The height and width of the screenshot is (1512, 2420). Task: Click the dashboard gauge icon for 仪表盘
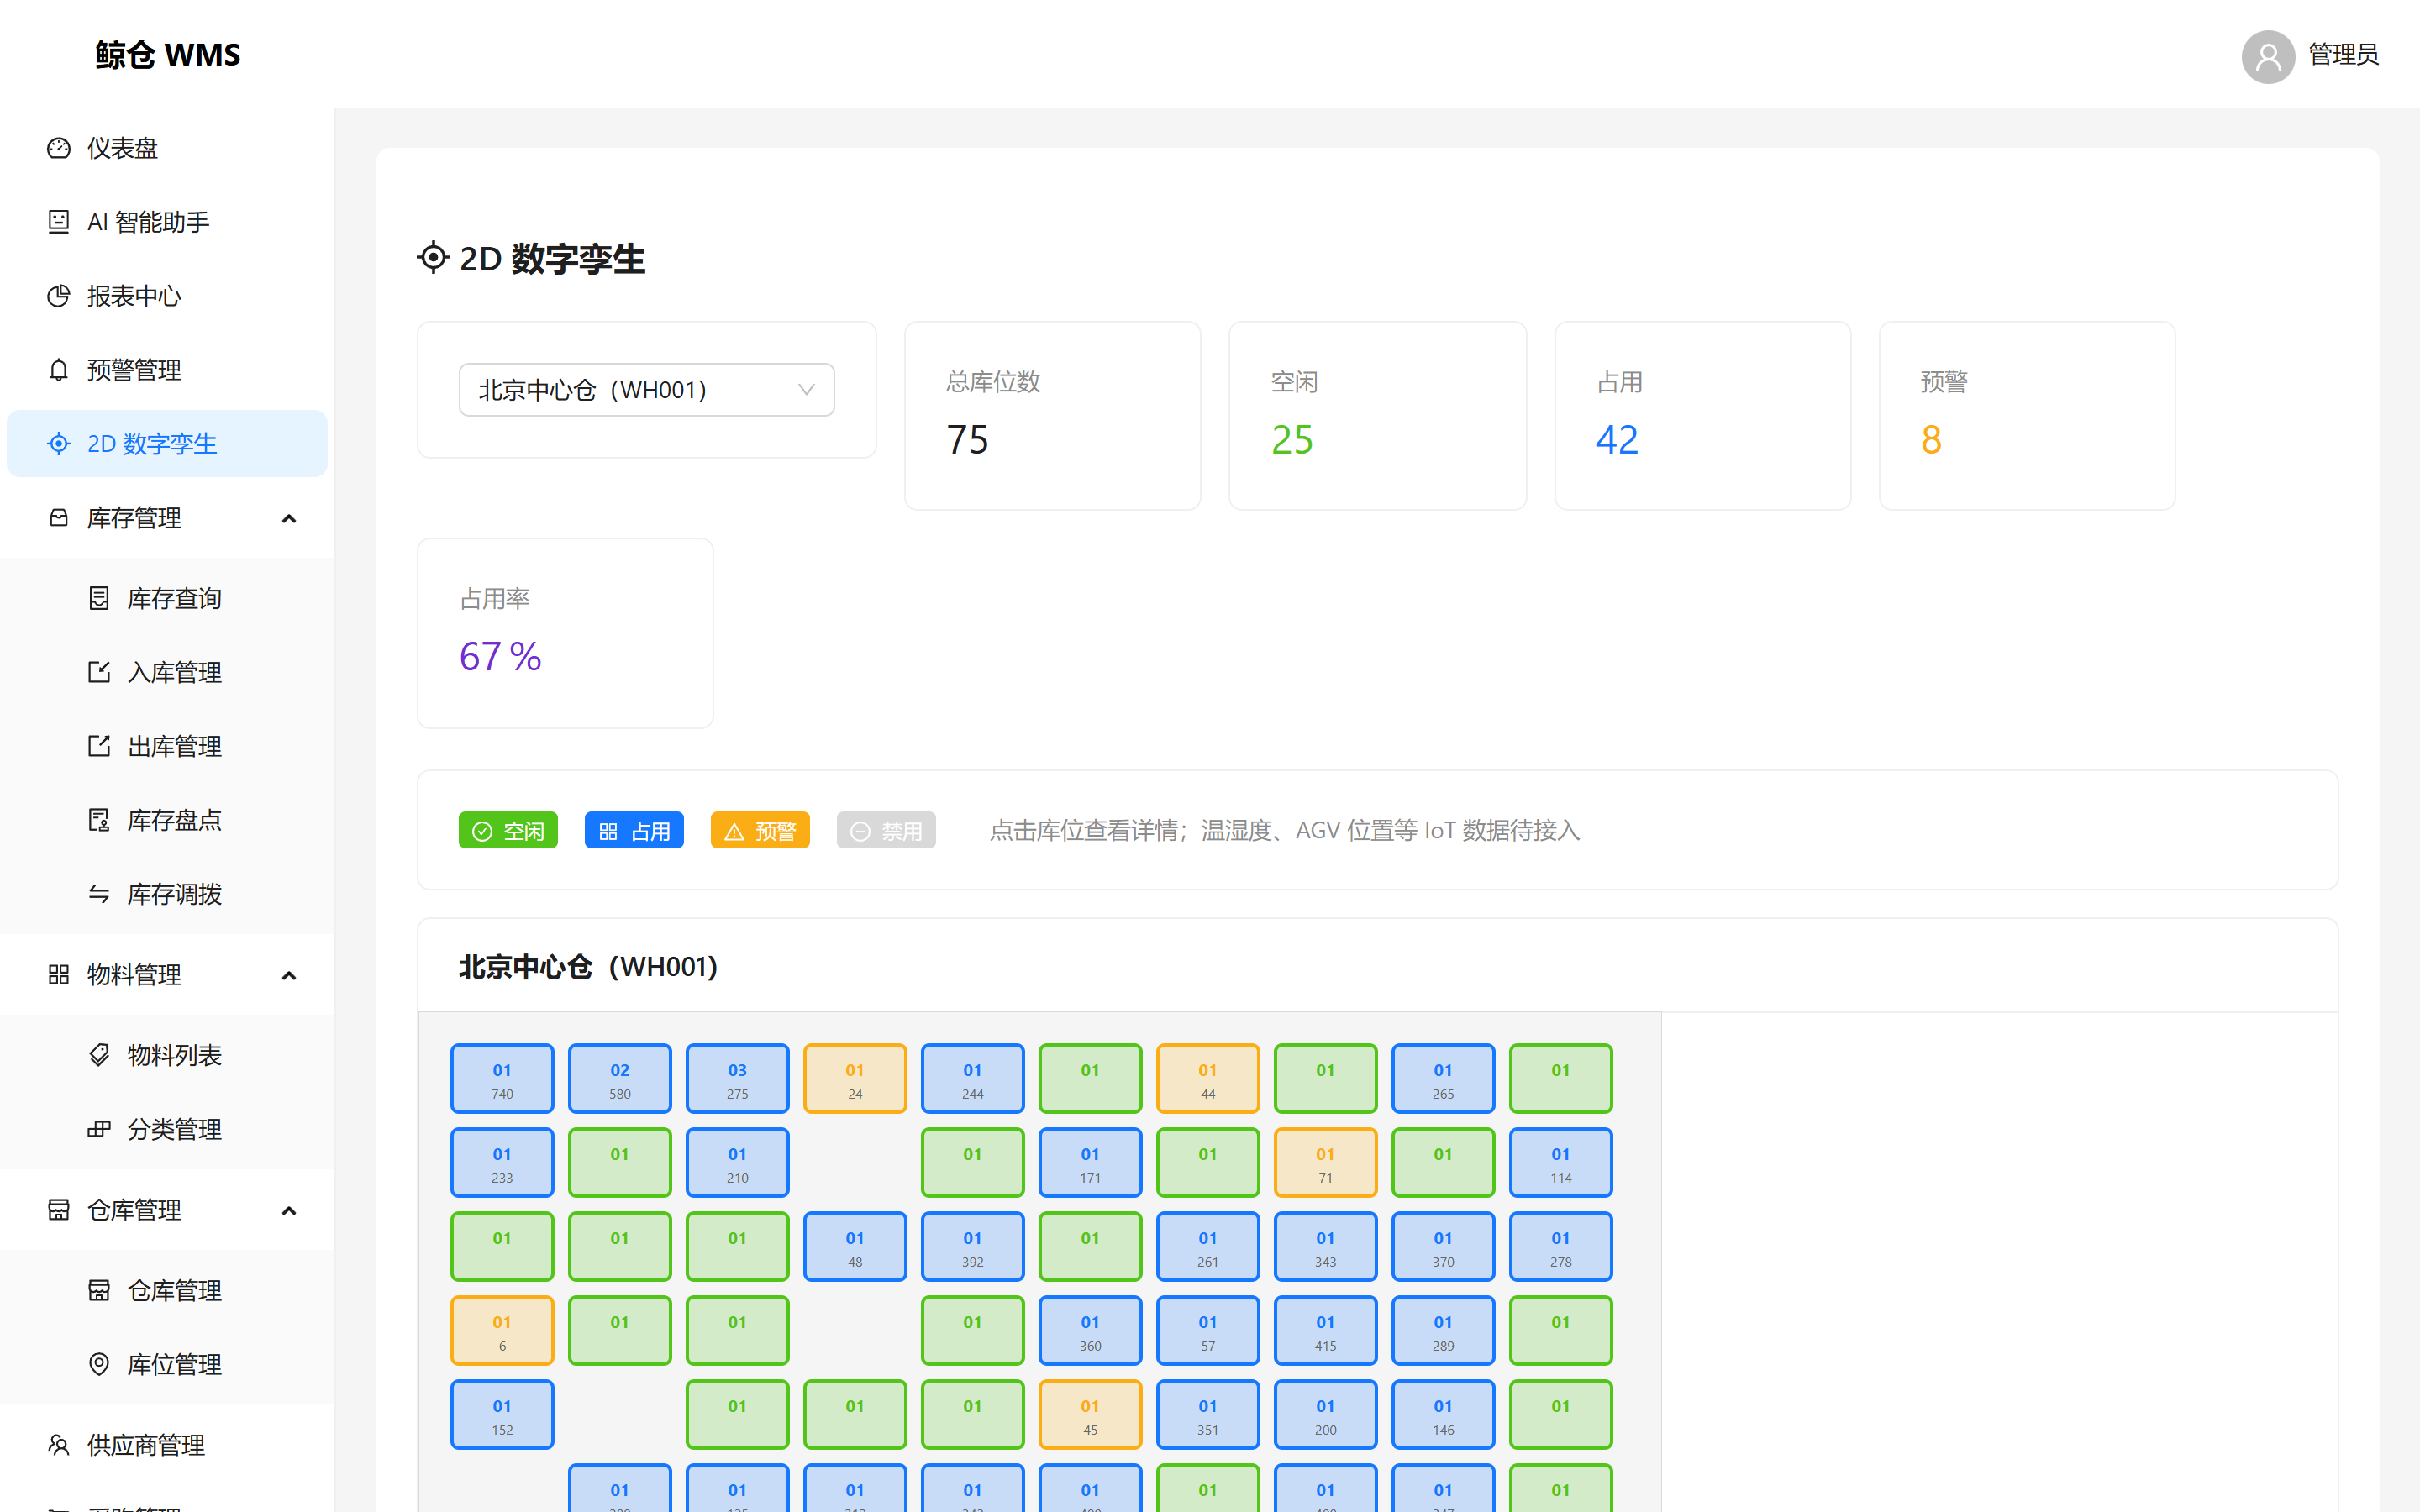[59, 148]
